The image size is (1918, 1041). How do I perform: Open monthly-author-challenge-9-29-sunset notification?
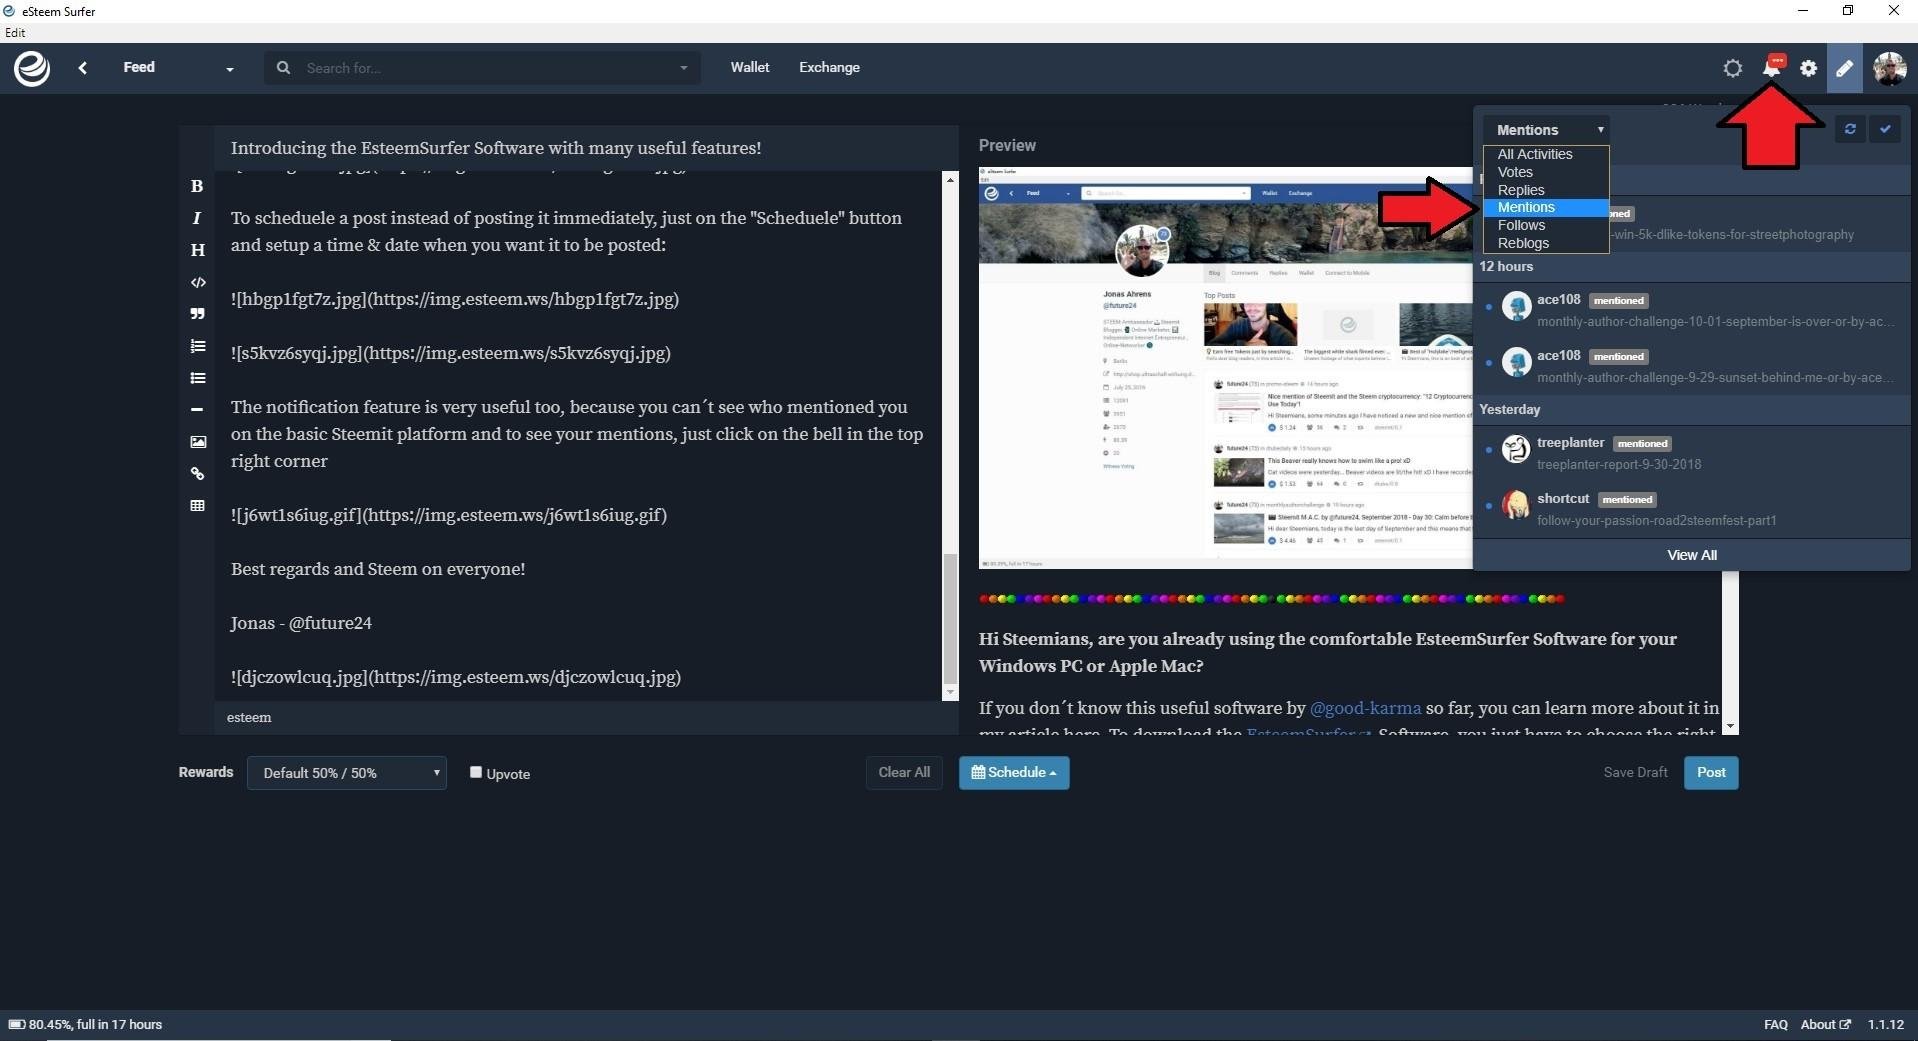[x=1714, y=377]
